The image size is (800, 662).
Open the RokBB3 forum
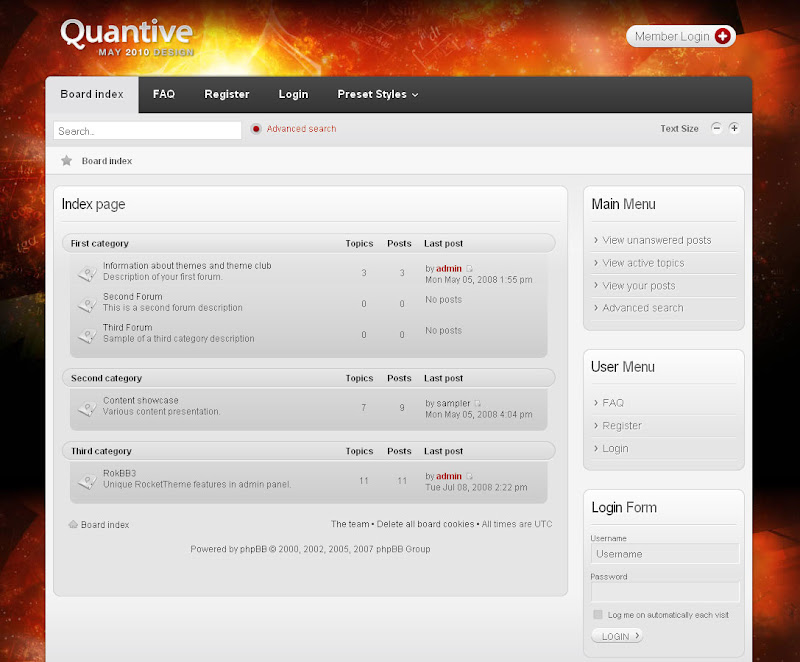119,473
